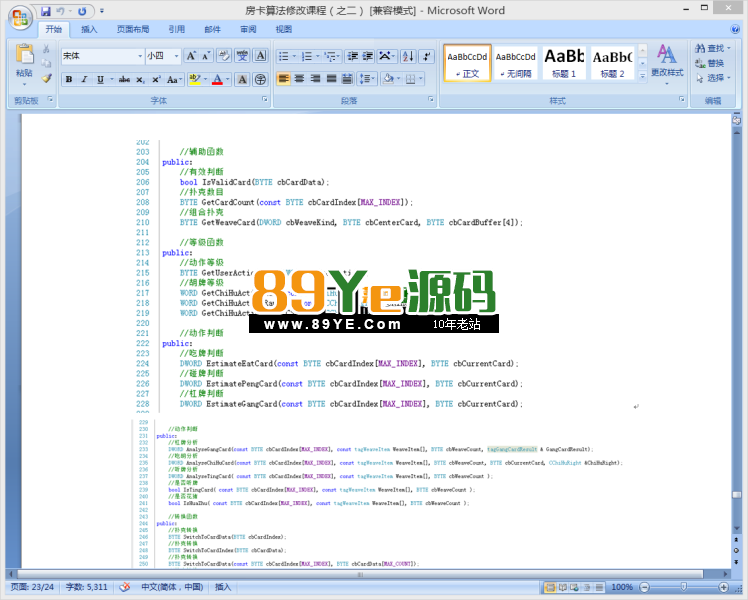Switch to the 引用 ribbon tab
The width and height of the screenshot is (748, 600).
[x=177, y=29]
